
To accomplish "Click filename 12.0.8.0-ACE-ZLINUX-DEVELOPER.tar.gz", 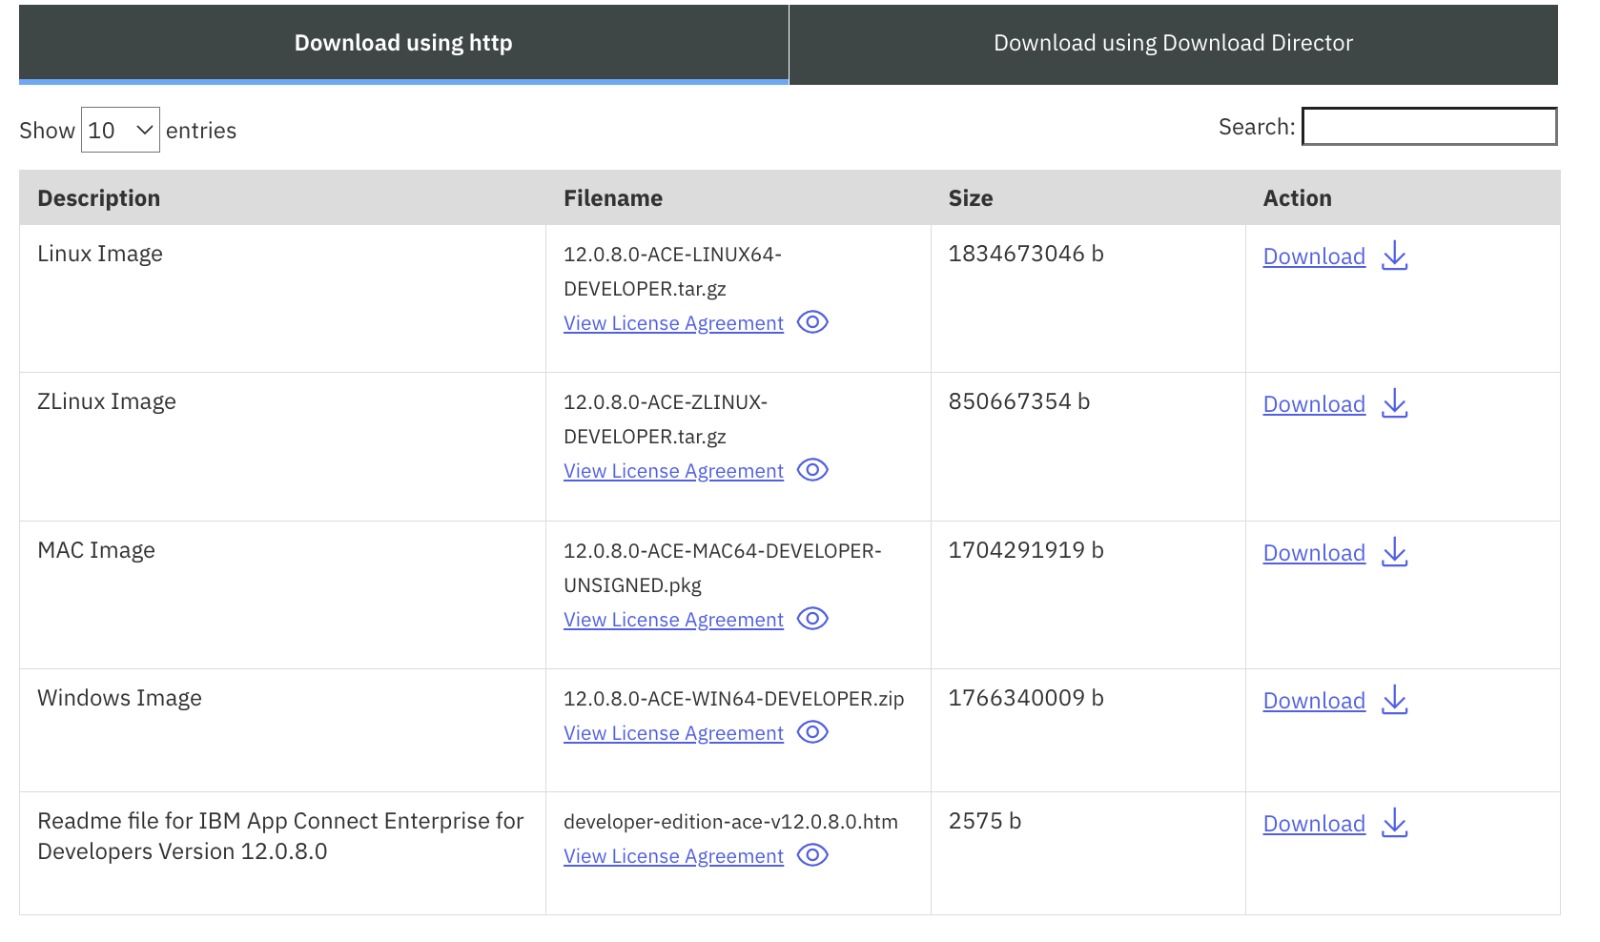I will [665, 419].
